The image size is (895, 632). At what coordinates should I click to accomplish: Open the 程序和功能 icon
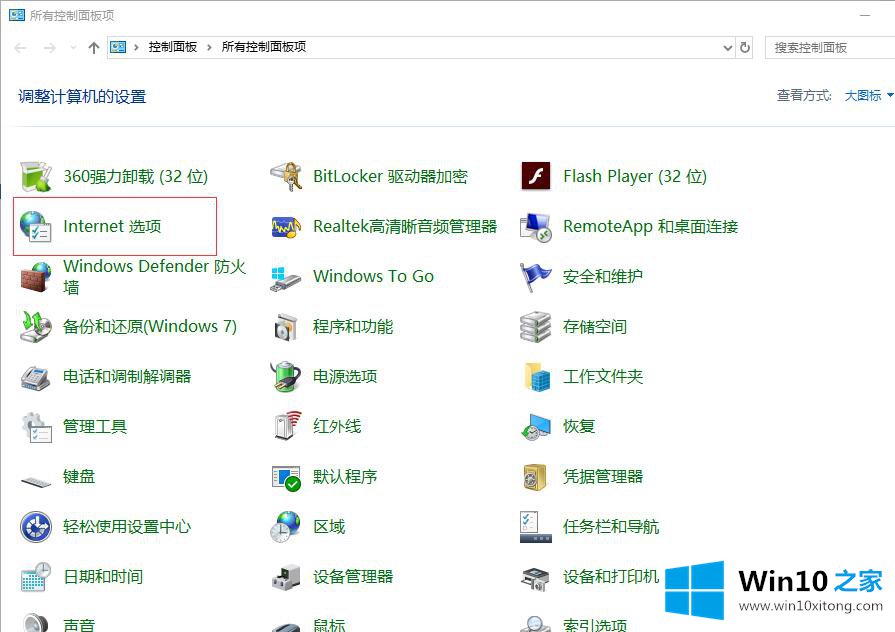286,327
